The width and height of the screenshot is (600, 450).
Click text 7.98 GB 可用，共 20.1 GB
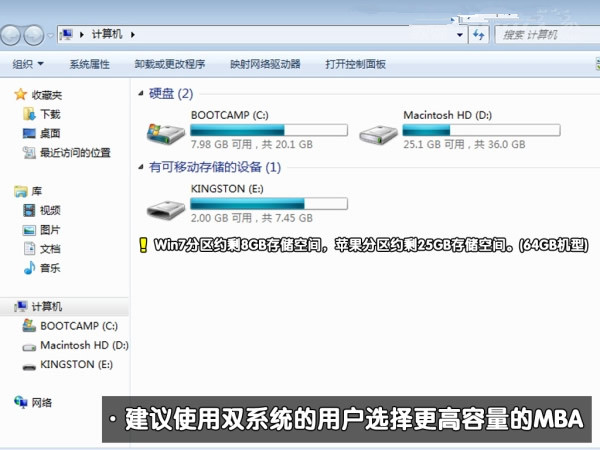[252, 144]
